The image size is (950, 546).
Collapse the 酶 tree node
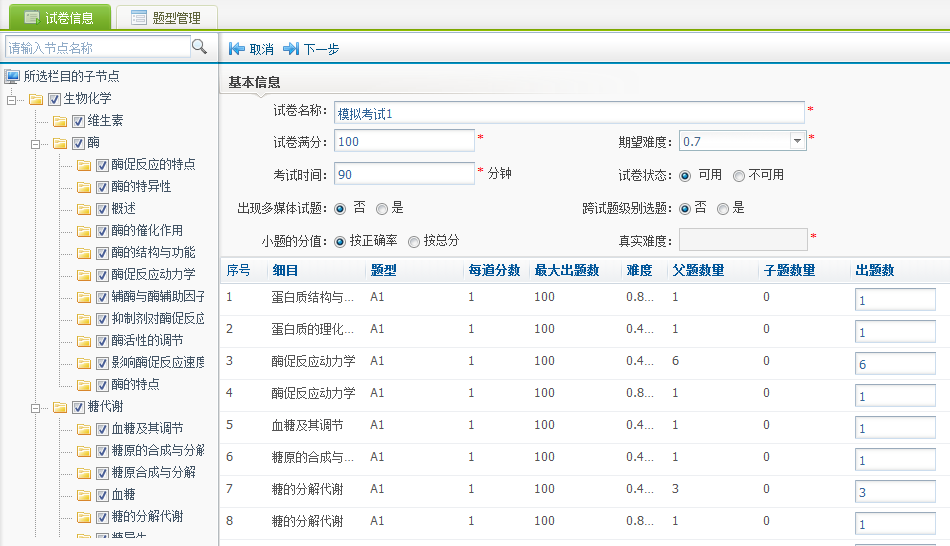pyautogui.click(x=37, y=143)
